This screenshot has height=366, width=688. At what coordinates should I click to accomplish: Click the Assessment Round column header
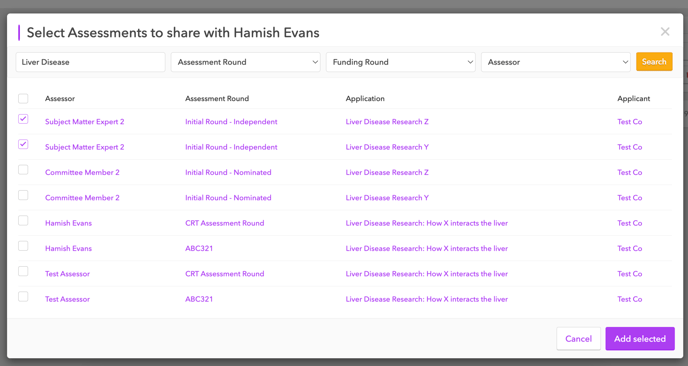pos(217,99)
